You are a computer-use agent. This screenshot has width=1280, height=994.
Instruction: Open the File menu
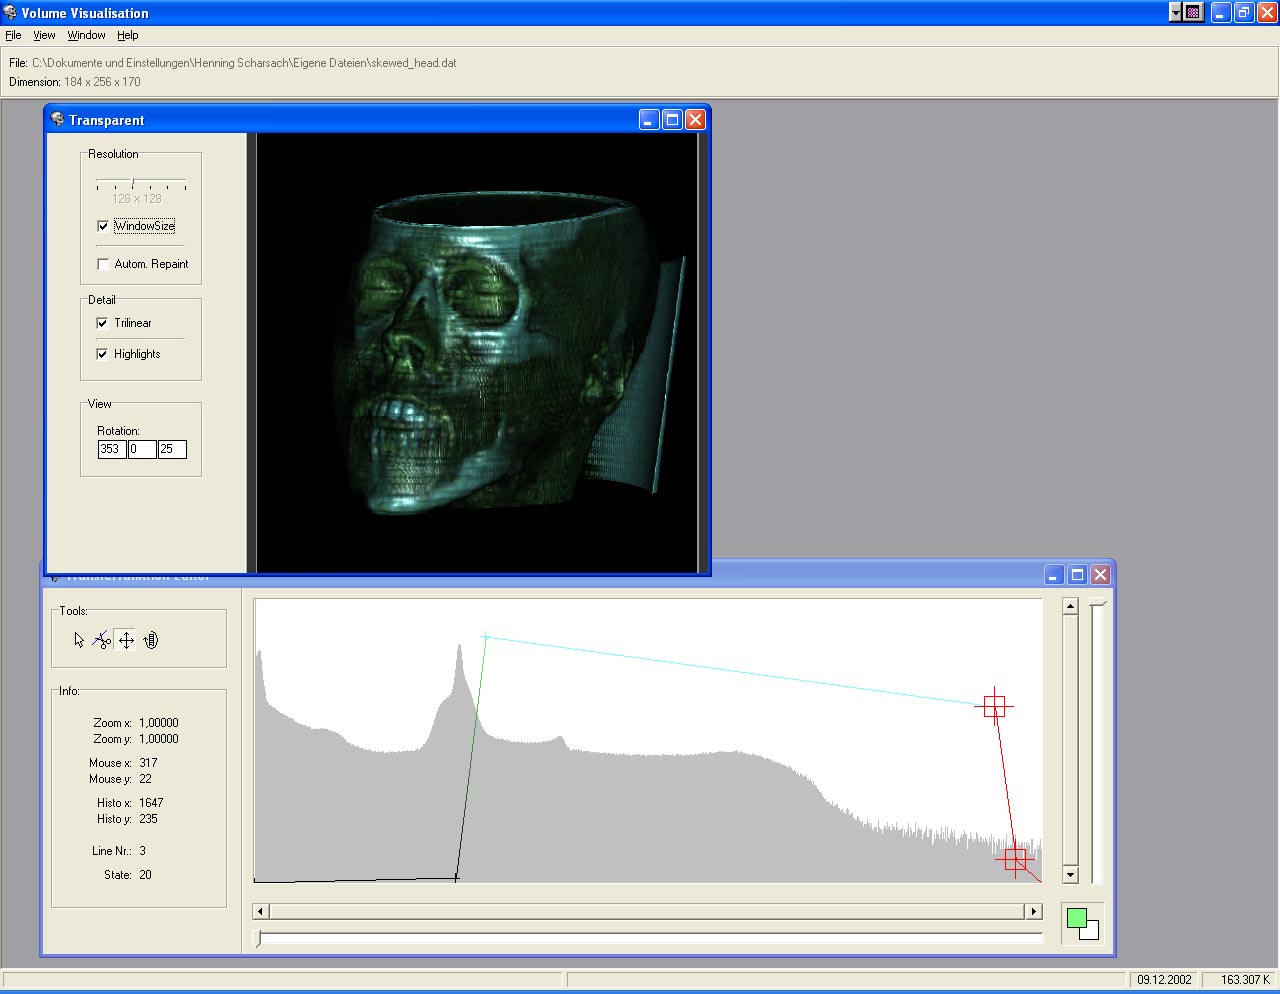pyautogui.click(x=13, y=35)
